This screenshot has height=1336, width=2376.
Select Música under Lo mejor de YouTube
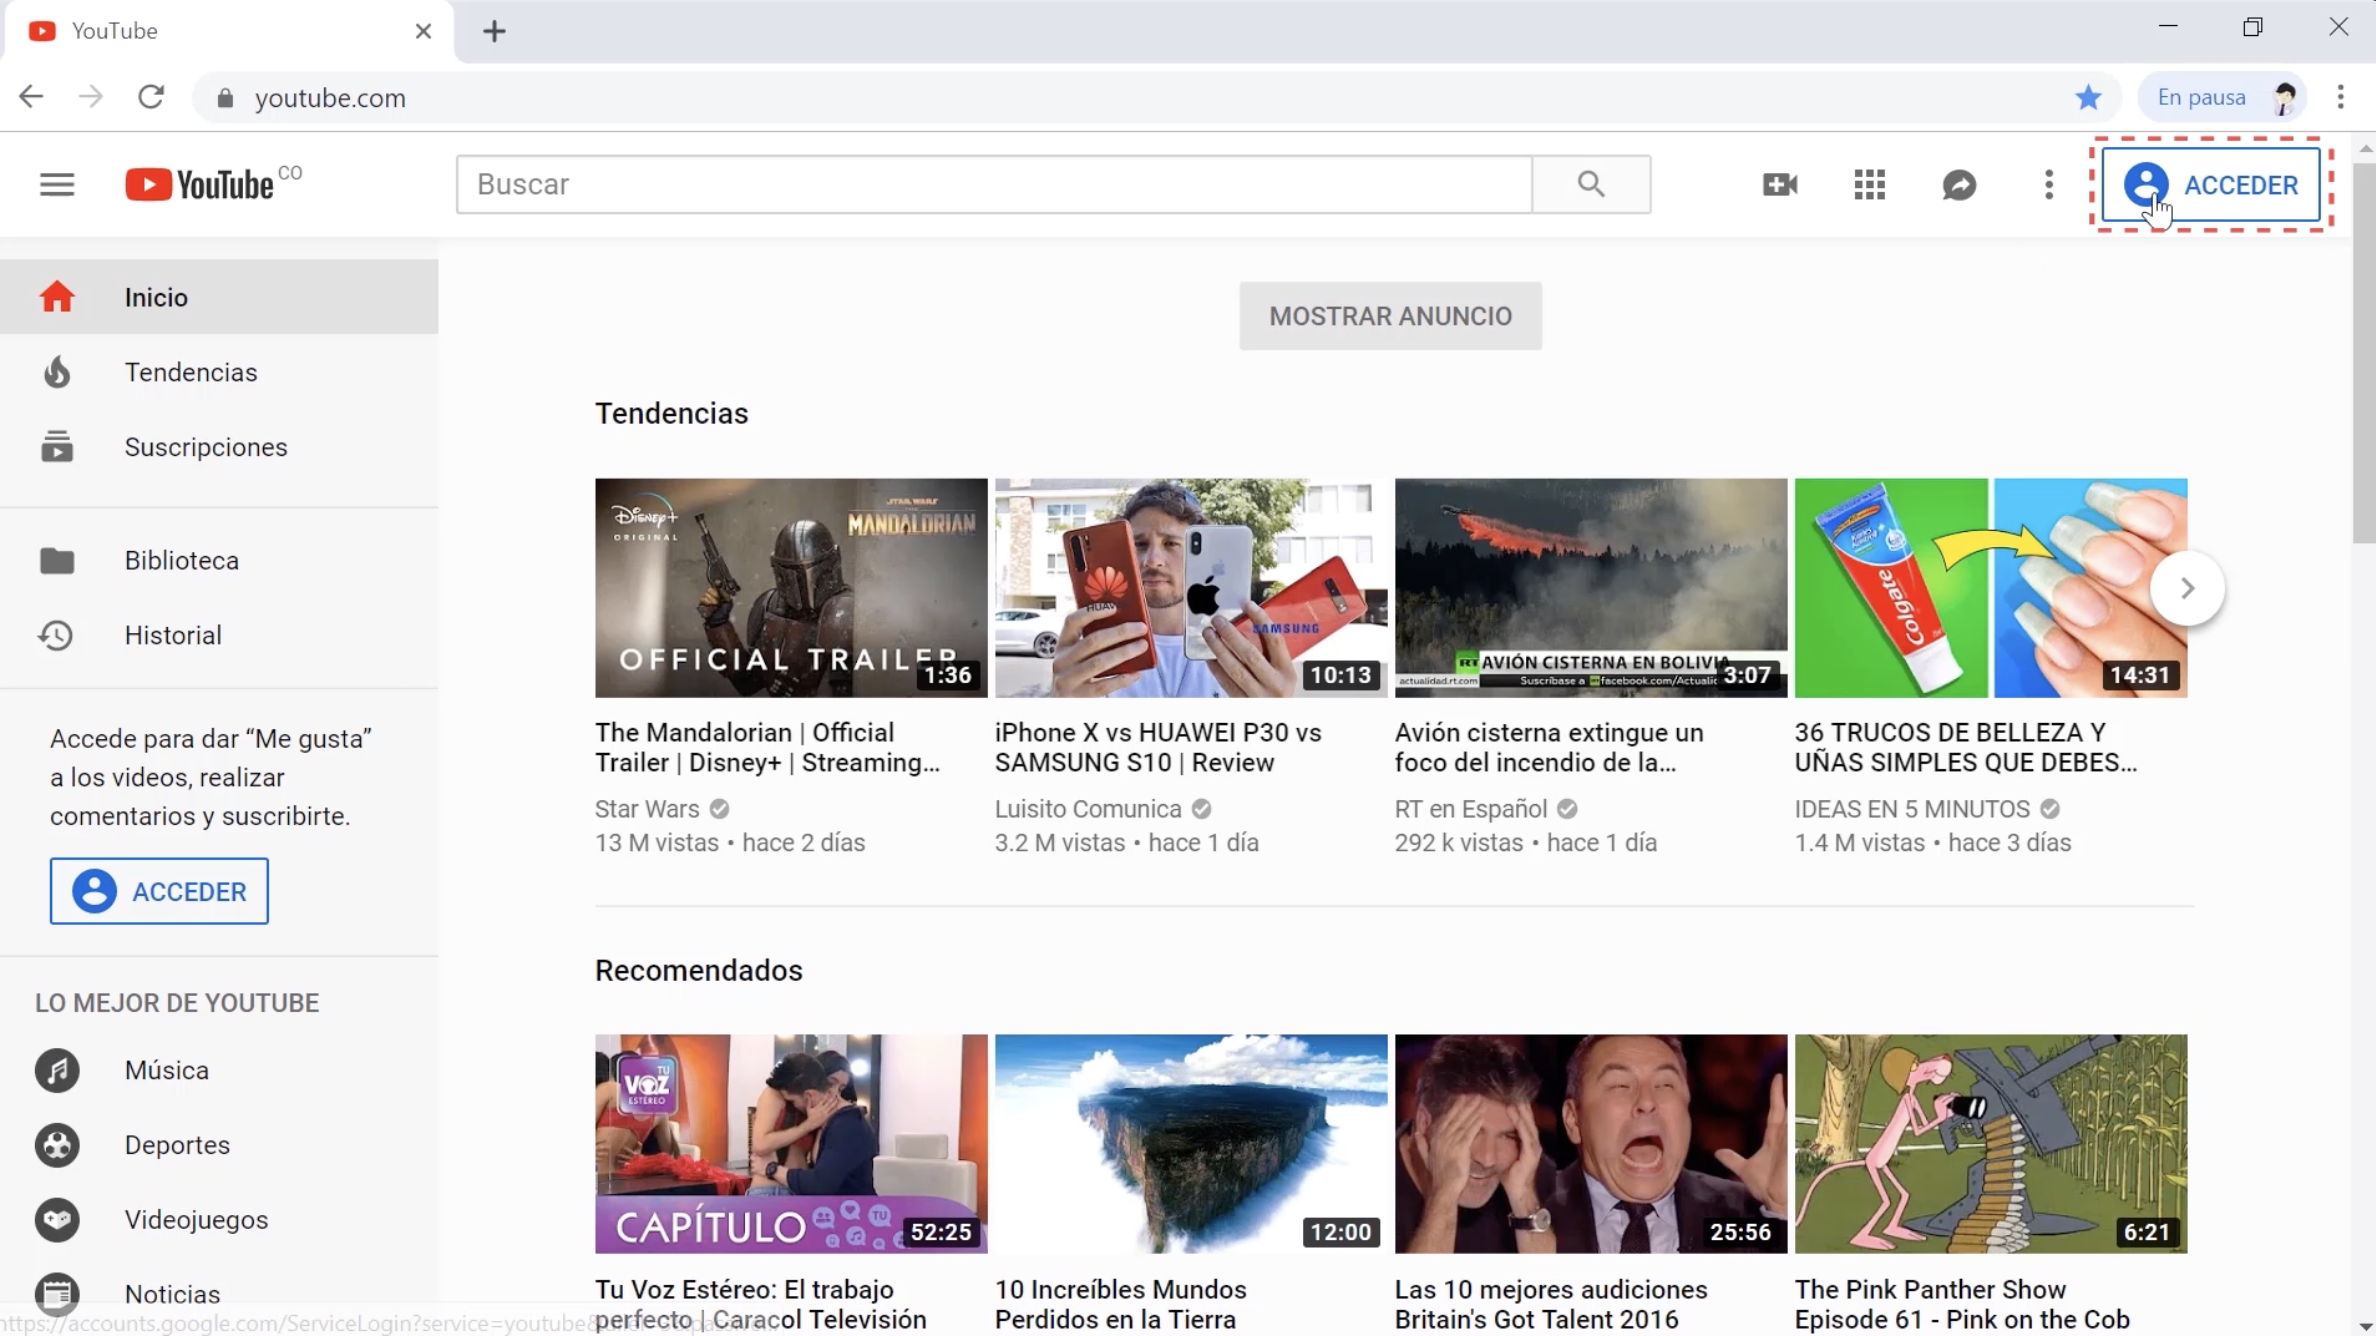point(166,1070)
